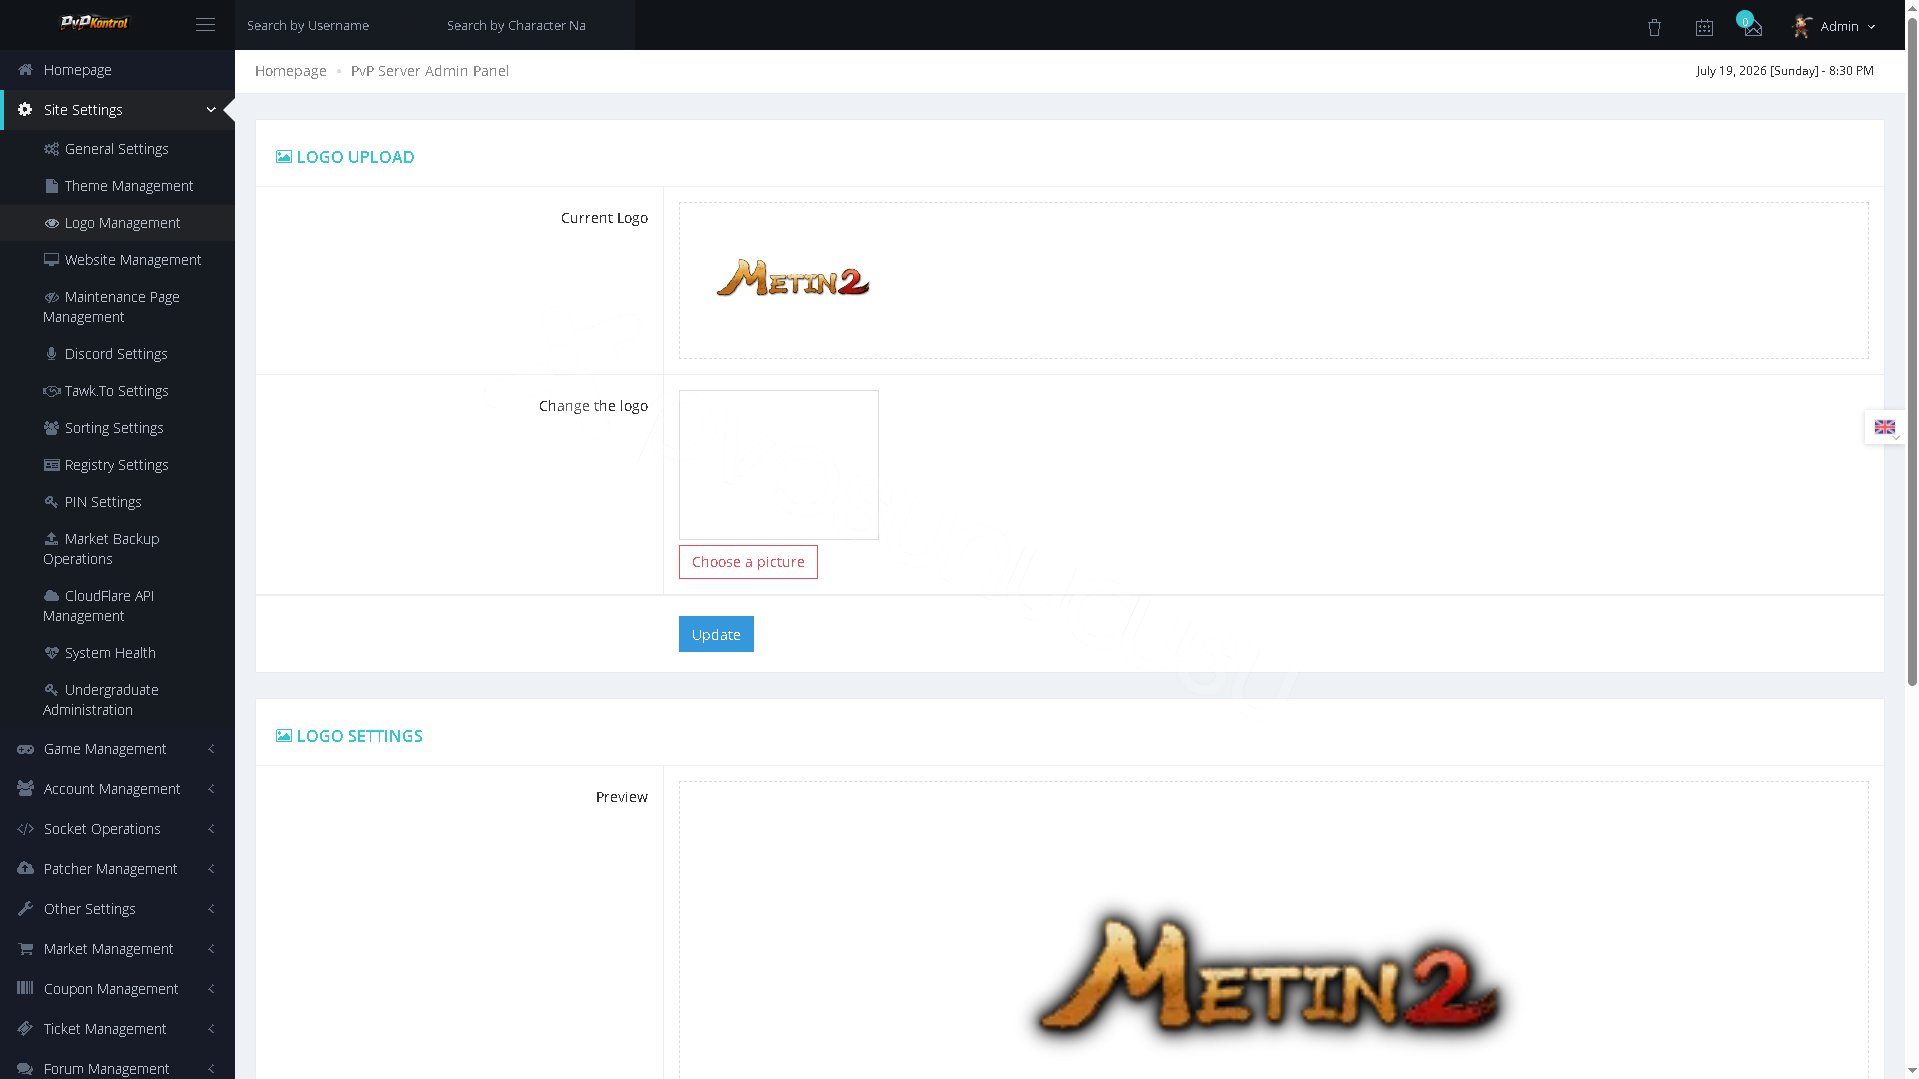Click the Coupon Management barcode icon

point(25,988)
